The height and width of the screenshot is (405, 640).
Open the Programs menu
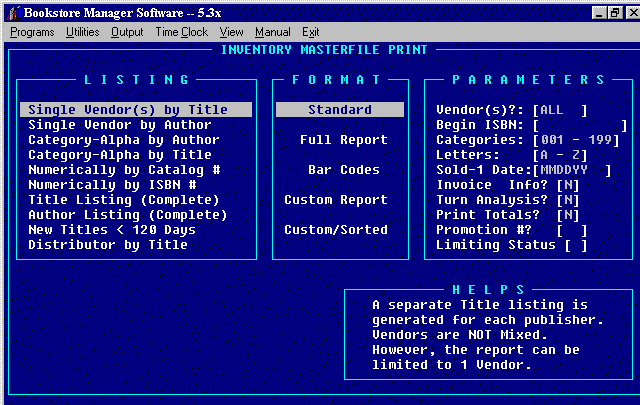click(32, 32)
